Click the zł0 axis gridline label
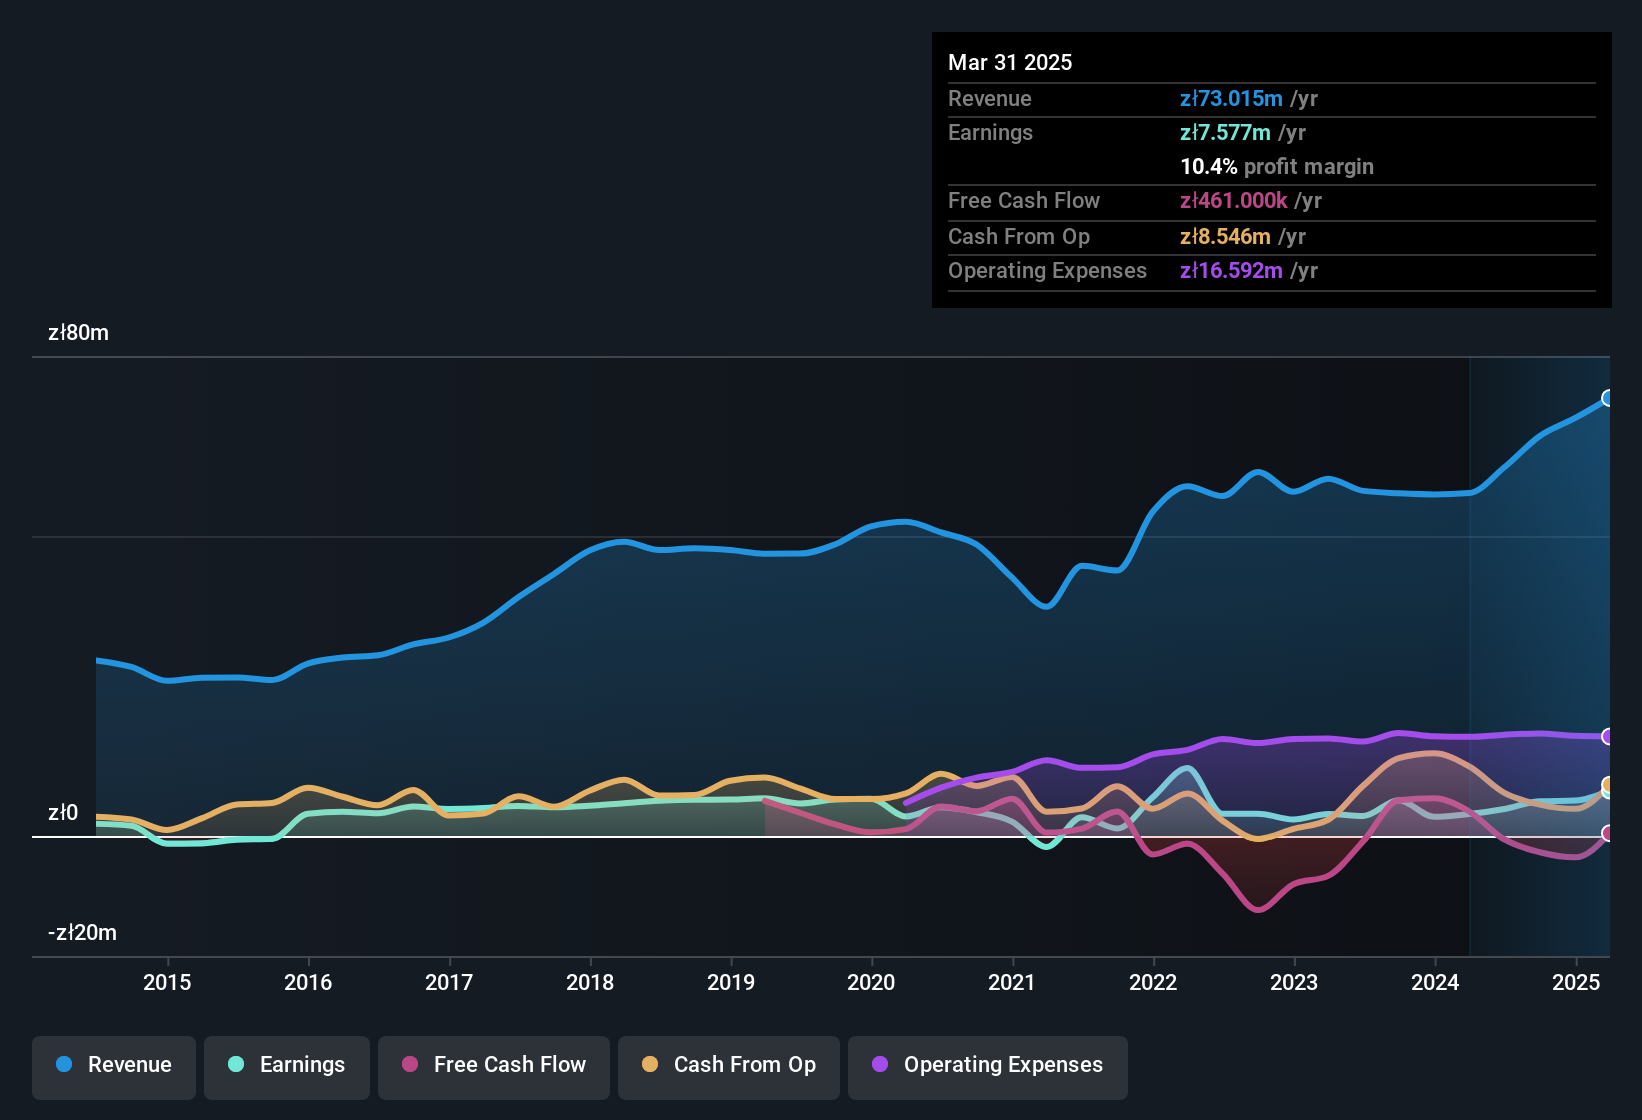The image size is (1642, 1120). coord(62,813)
